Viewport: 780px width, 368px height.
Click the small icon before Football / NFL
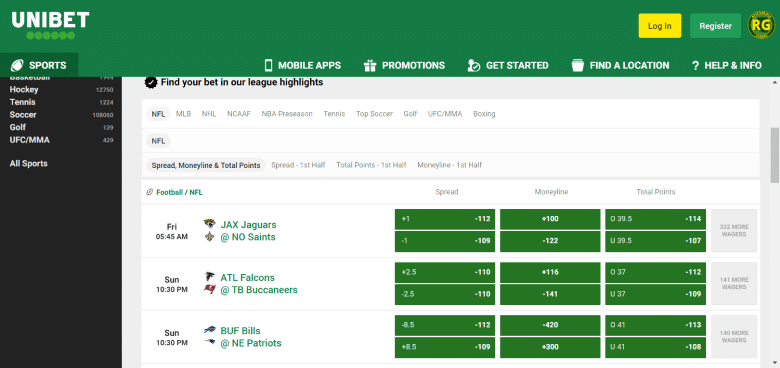point(149,192)
